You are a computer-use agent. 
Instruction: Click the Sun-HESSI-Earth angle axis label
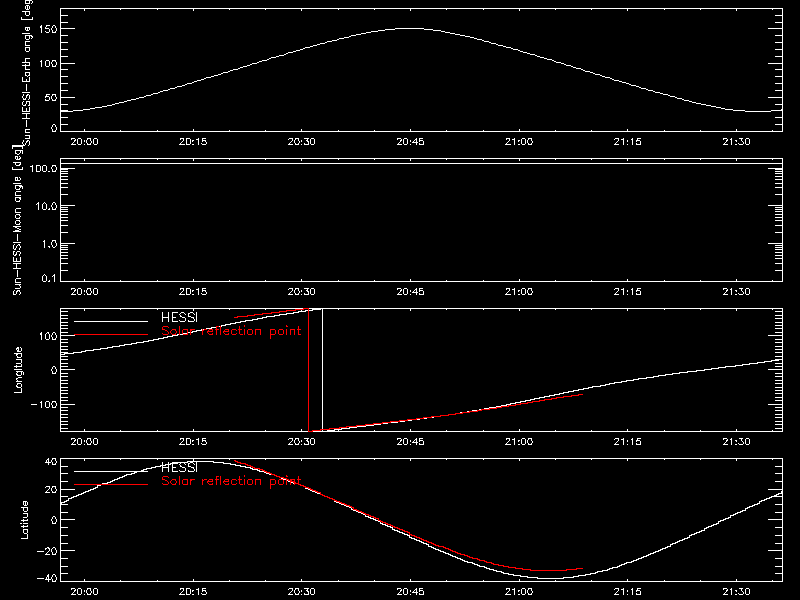point(27,71)
